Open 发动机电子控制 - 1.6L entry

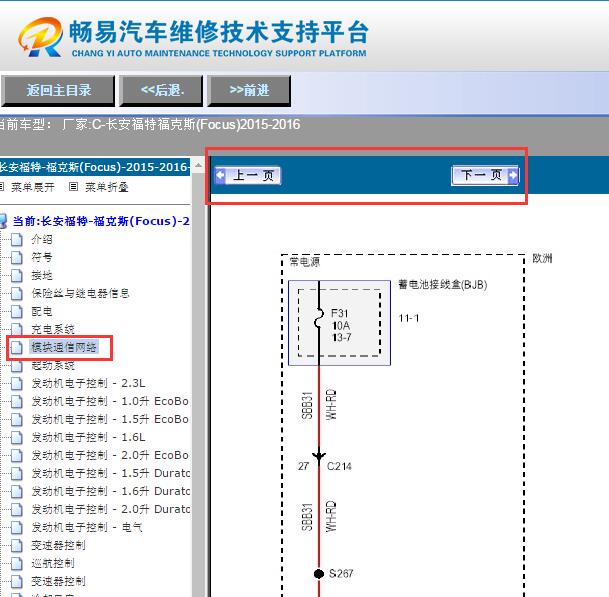pyautogui.click(x=89, y=437)
